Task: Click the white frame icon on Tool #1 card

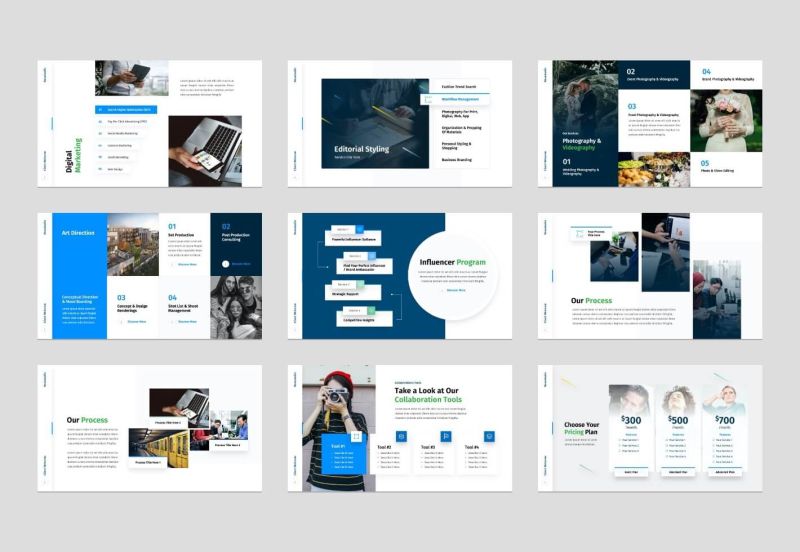Action: (x=356, y=437)
